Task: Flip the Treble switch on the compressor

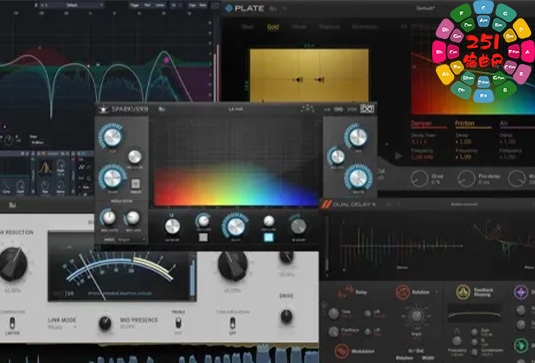Action: [178, 323]
